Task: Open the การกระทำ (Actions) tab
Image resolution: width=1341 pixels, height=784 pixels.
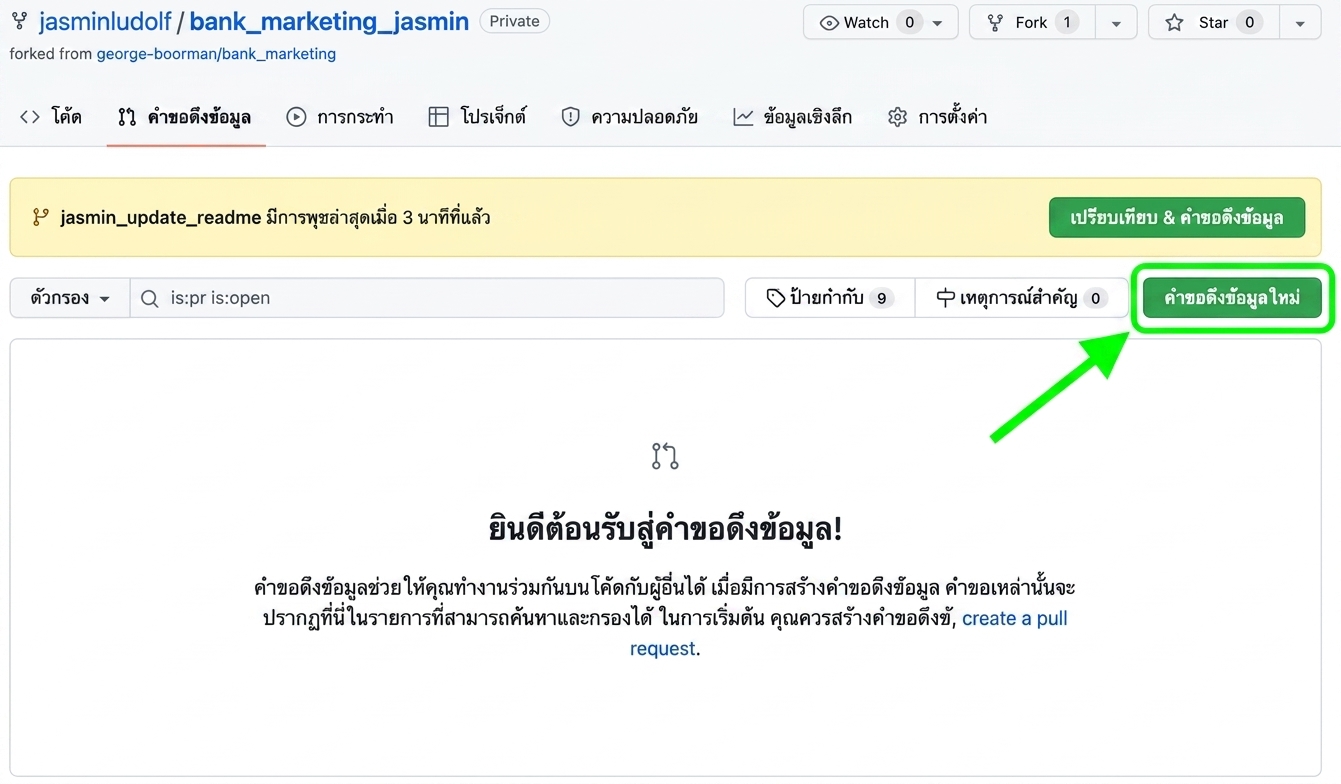Action: click(340, 117)
